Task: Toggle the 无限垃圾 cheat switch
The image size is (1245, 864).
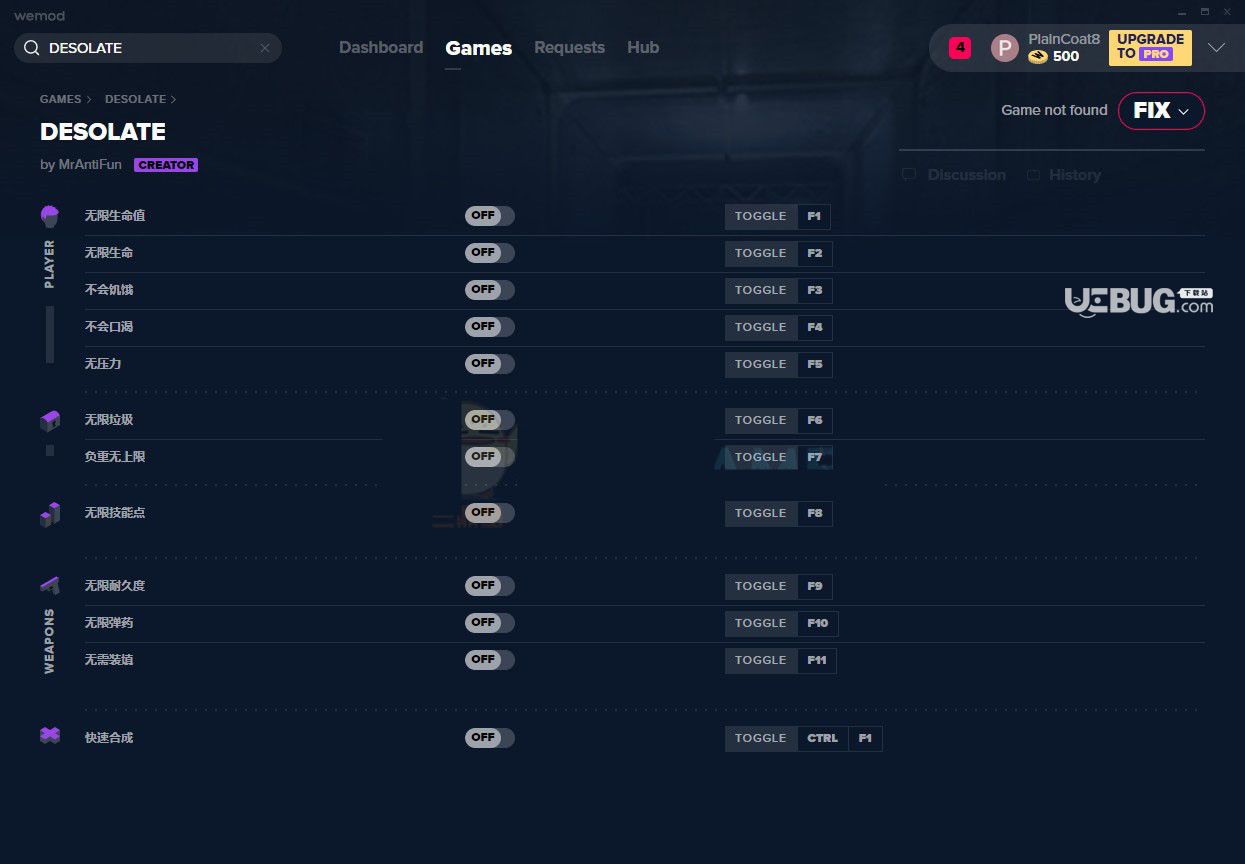Action: click(x=490, y=420)
